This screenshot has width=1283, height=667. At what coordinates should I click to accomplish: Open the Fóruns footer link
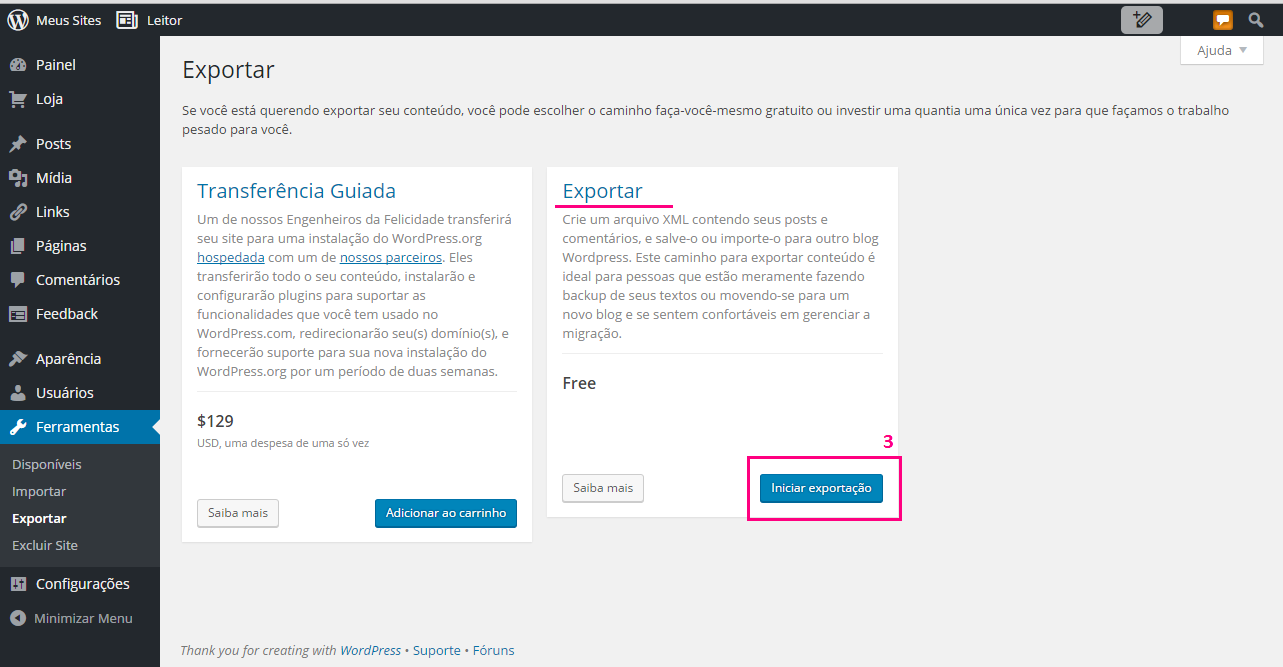point(493,650)
